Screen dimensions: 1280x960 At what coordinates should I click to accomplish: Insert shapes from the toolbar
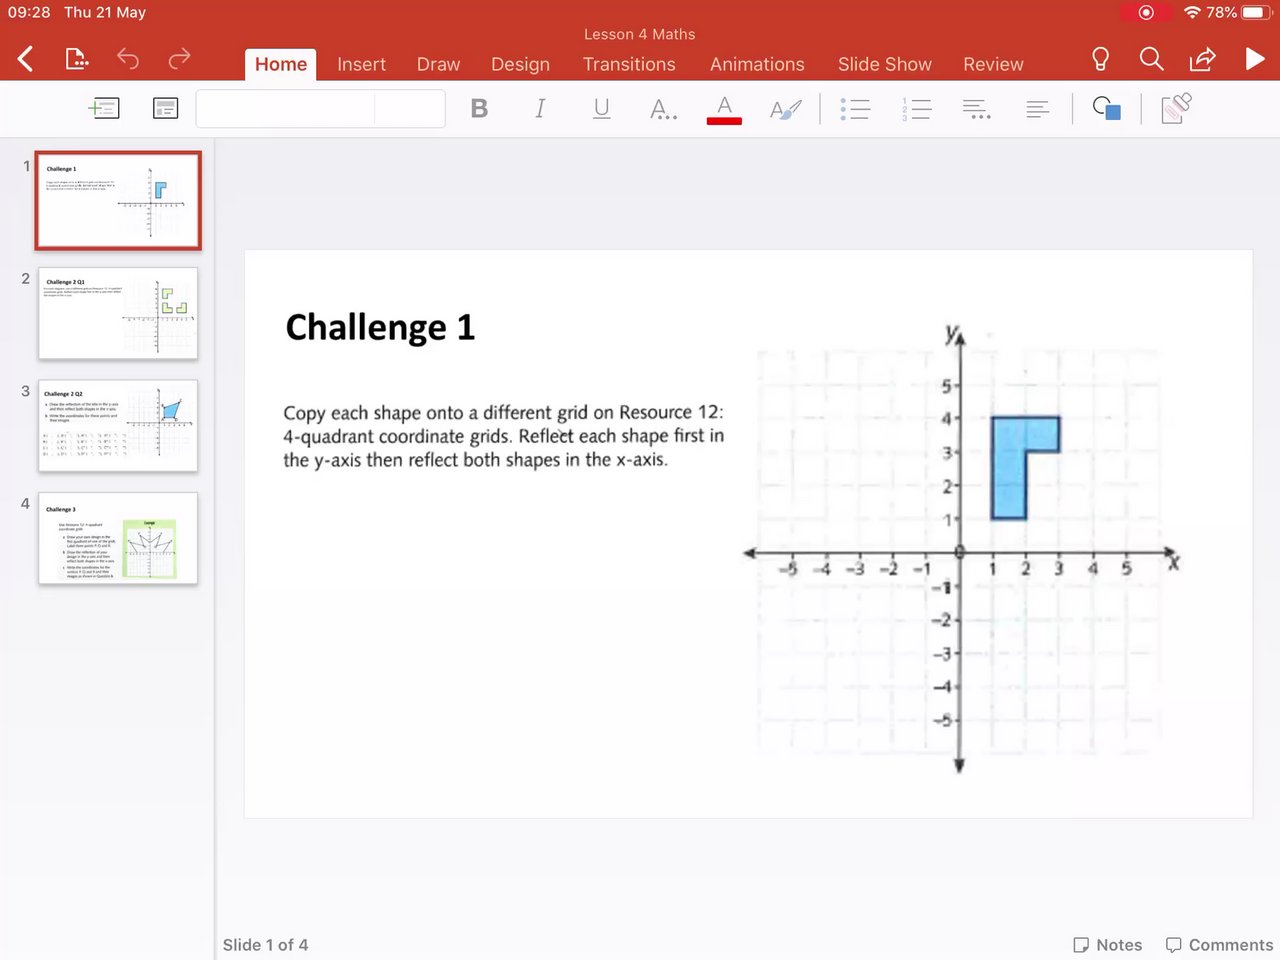coord(1107,108)
